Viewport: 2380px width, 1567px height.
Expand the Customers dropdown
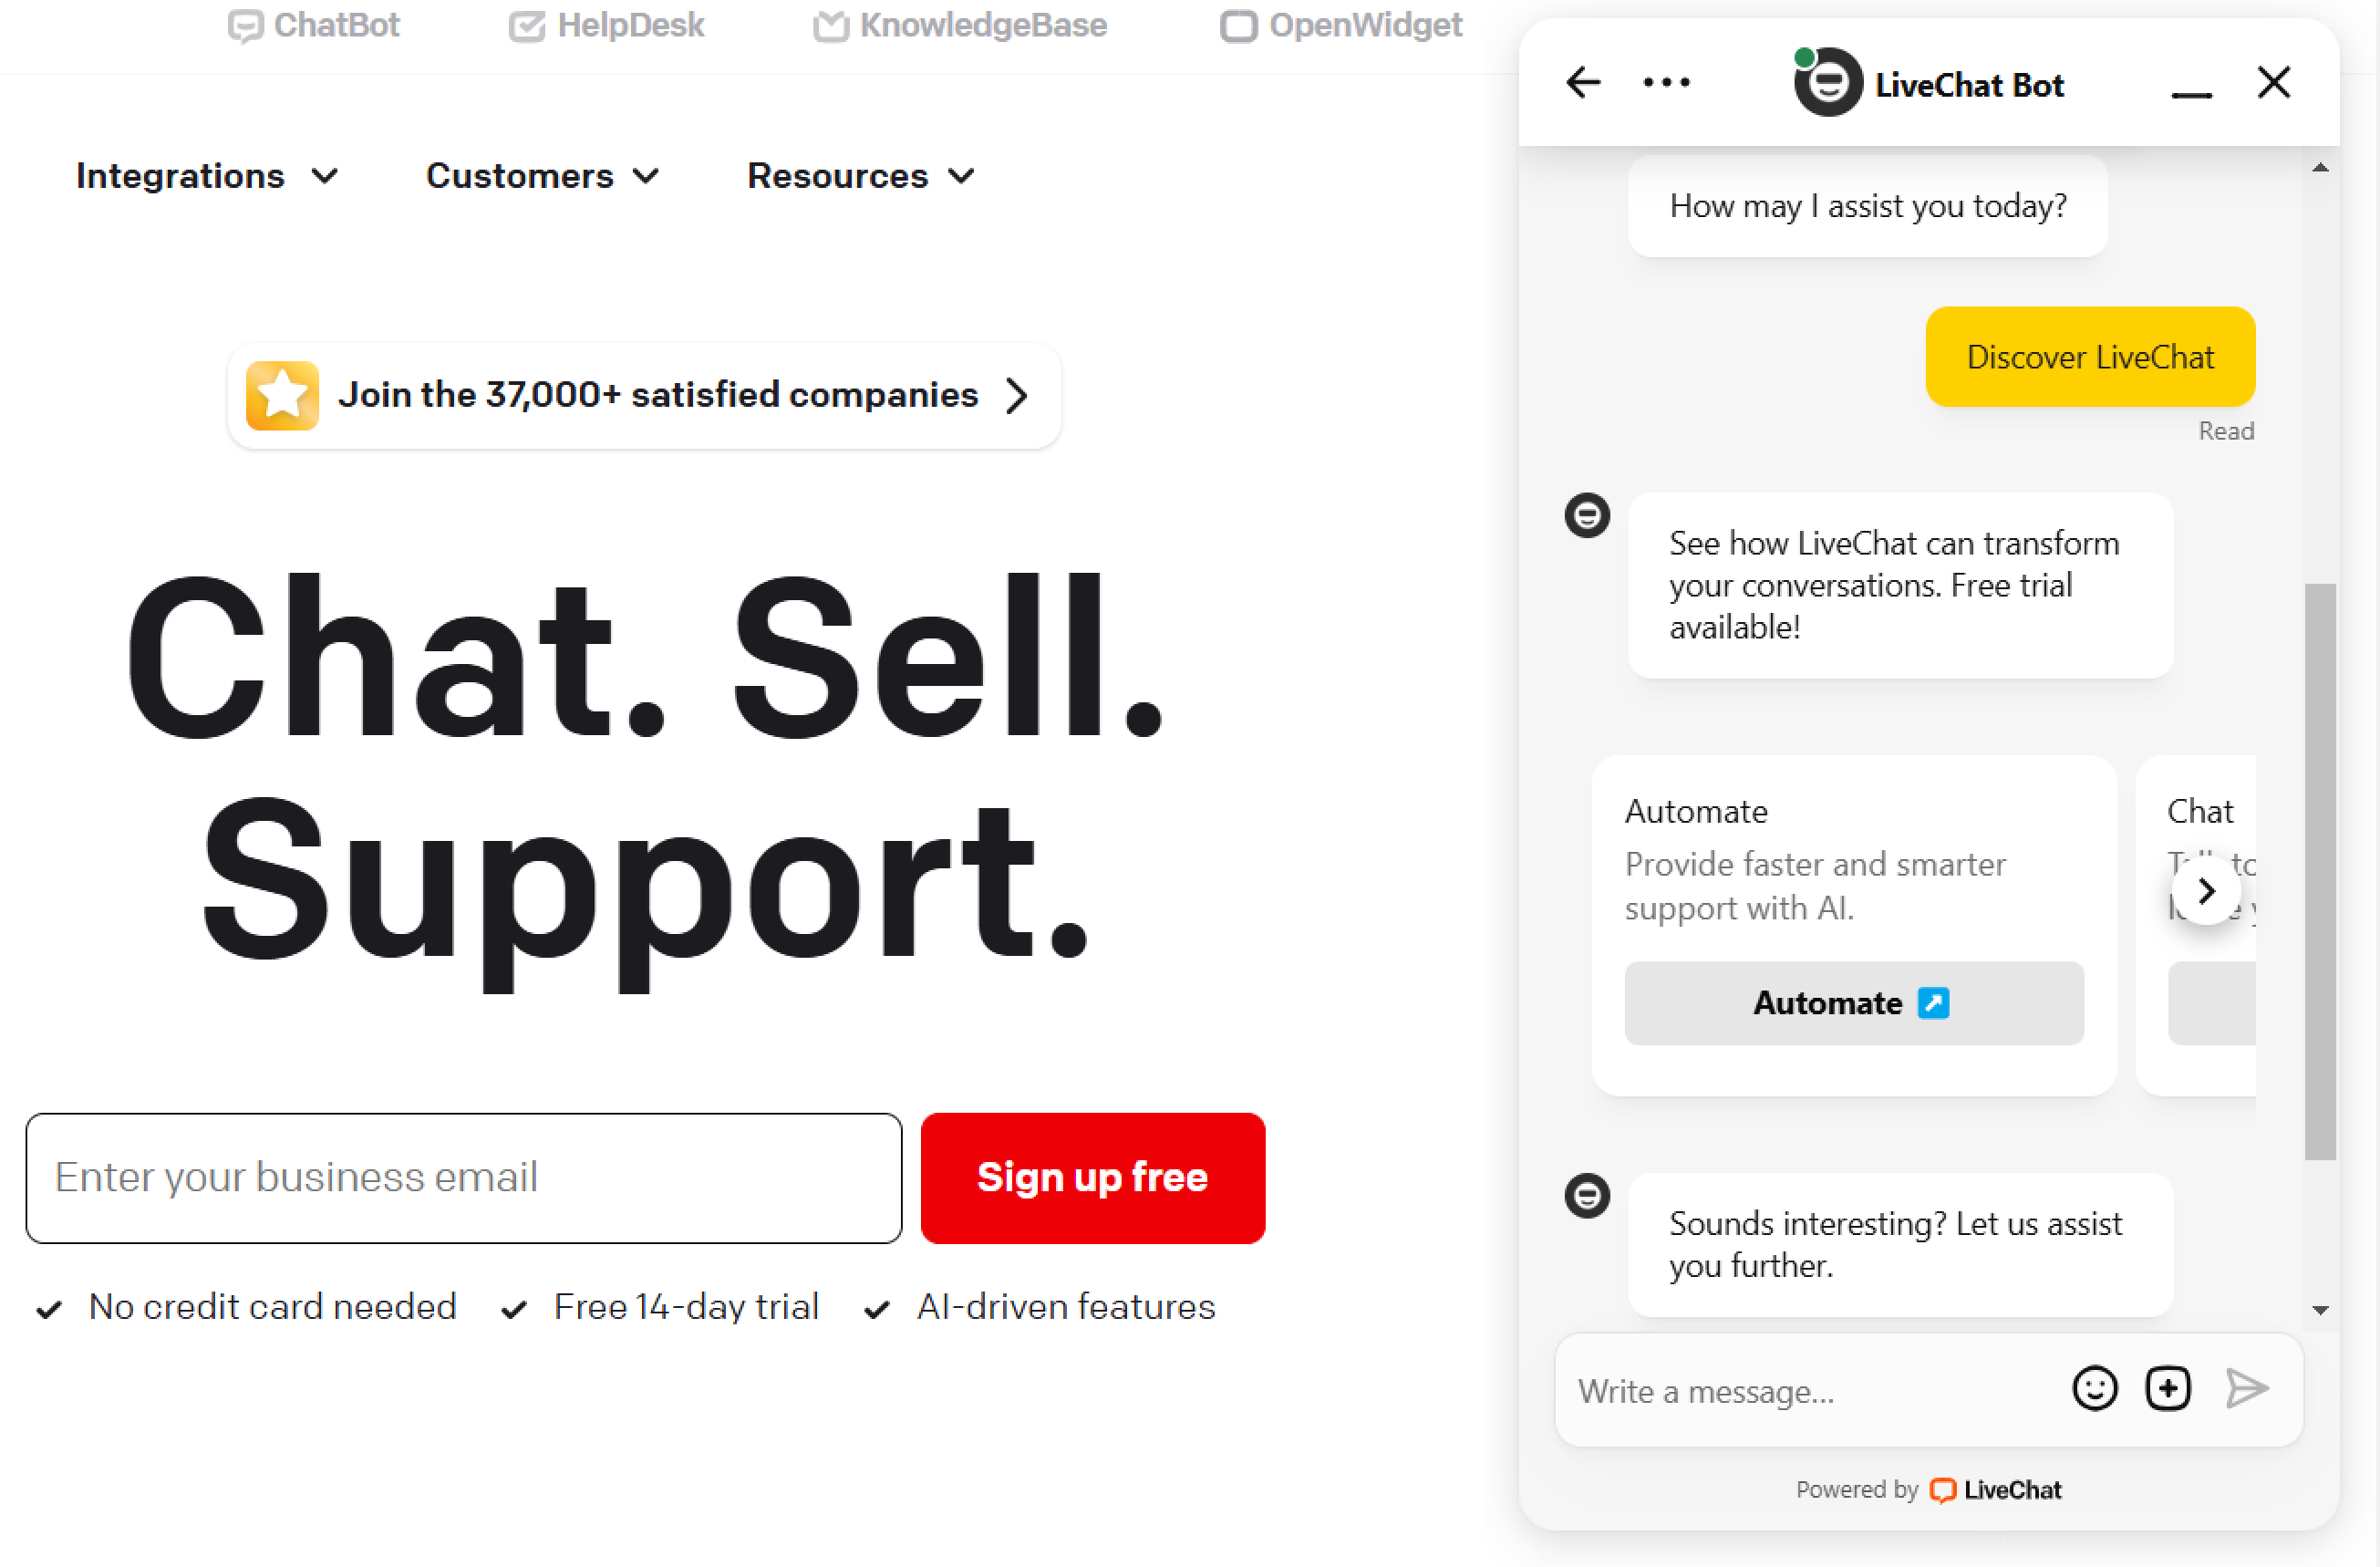(x=541, y=176)
